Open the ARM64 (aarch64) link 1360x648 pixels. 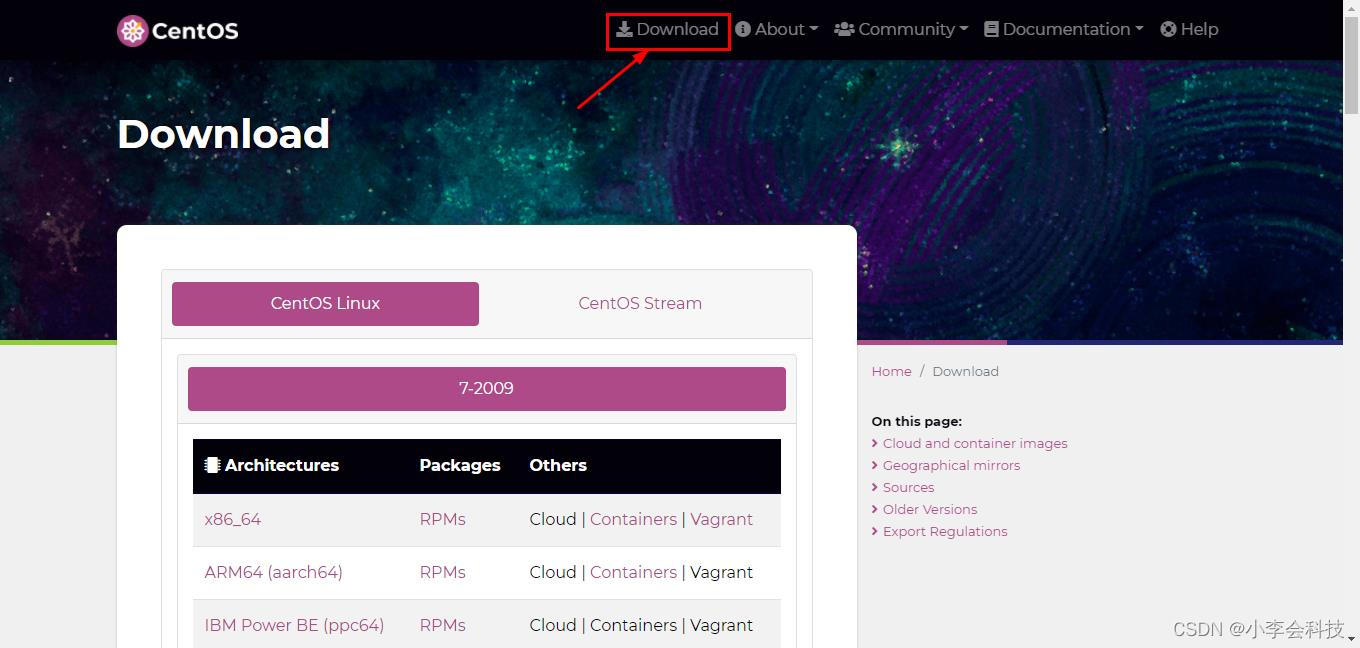(x=273, y=572)
